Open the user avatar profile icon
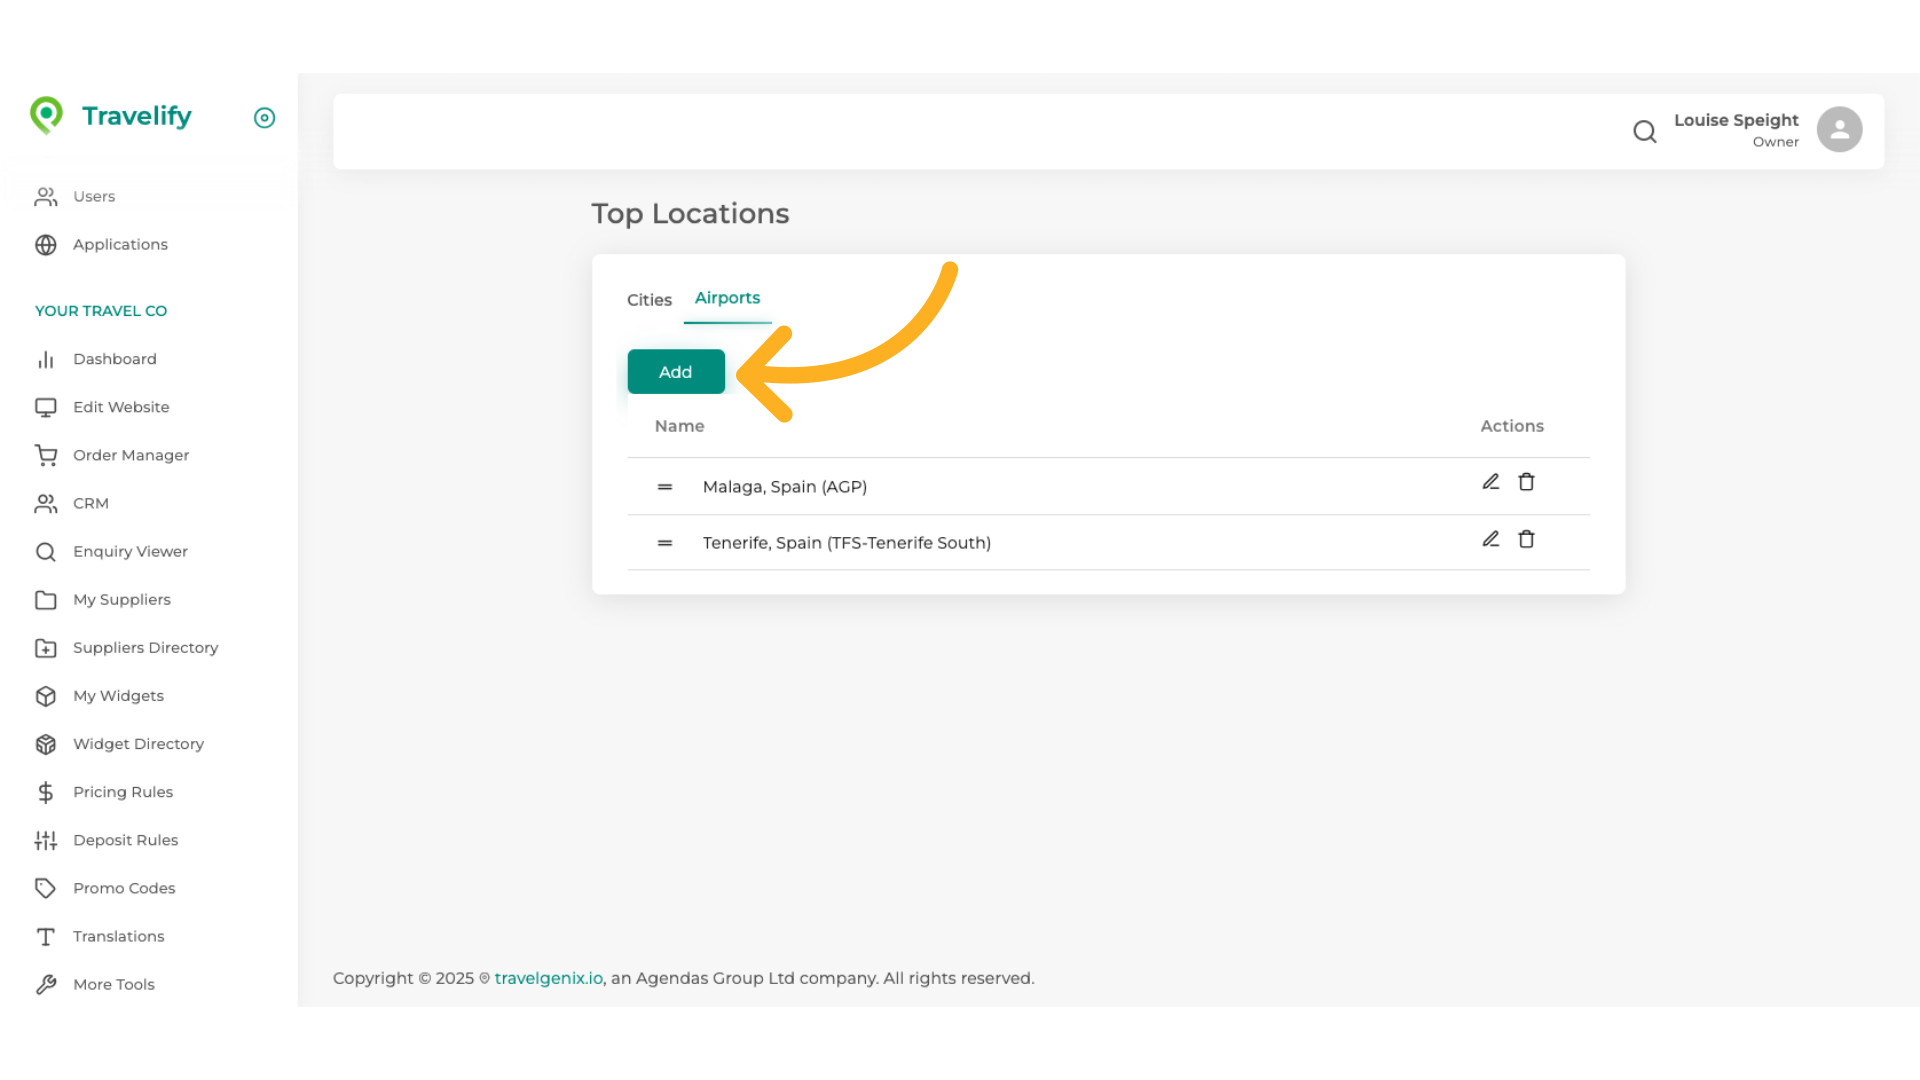 1839,130
